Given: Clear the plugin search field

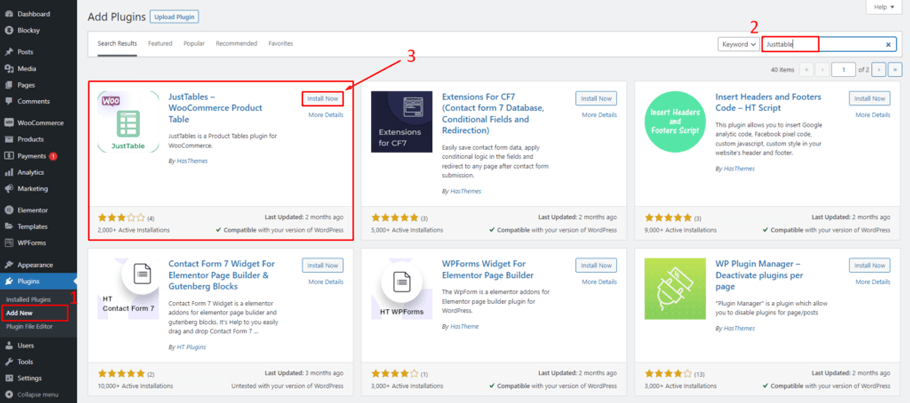Looking at the screenshot, I should click(888, 45).
